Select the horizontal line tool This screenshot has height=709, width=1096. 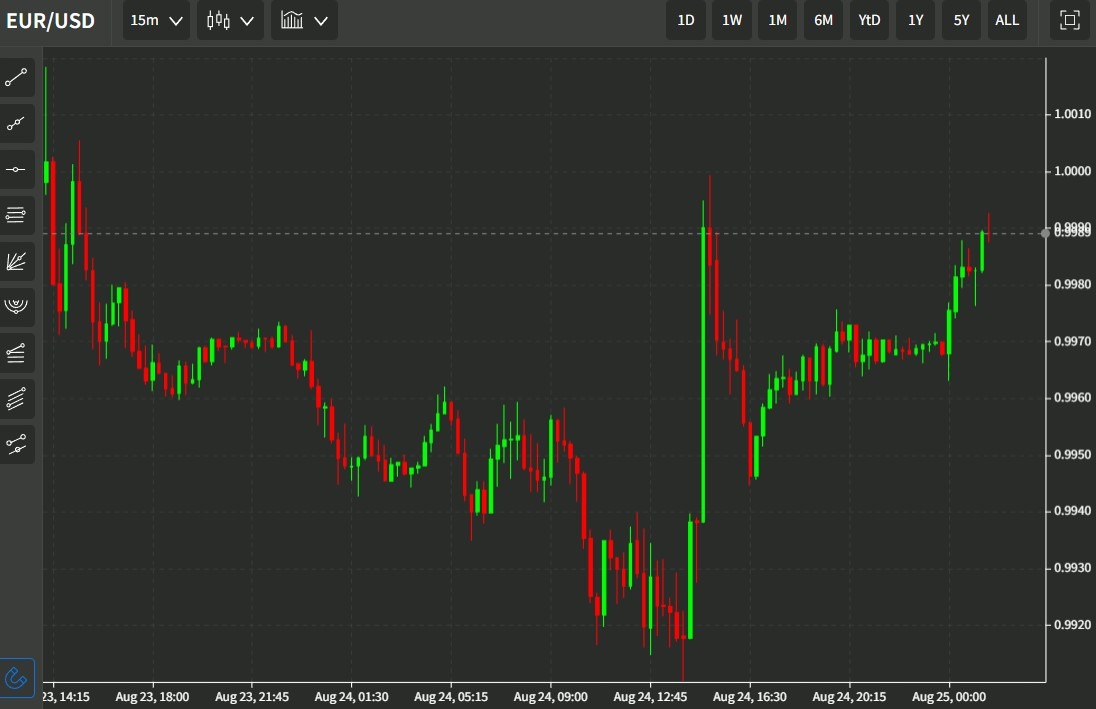click(17, 168)
